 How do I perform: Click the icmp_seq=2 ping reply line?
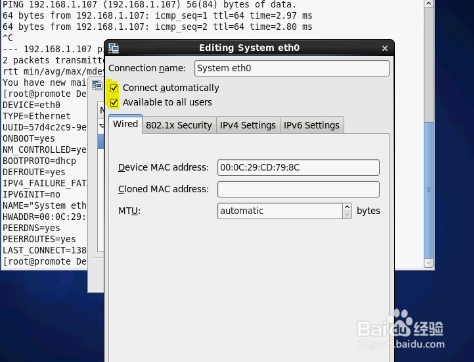click(x=157, y=27)
